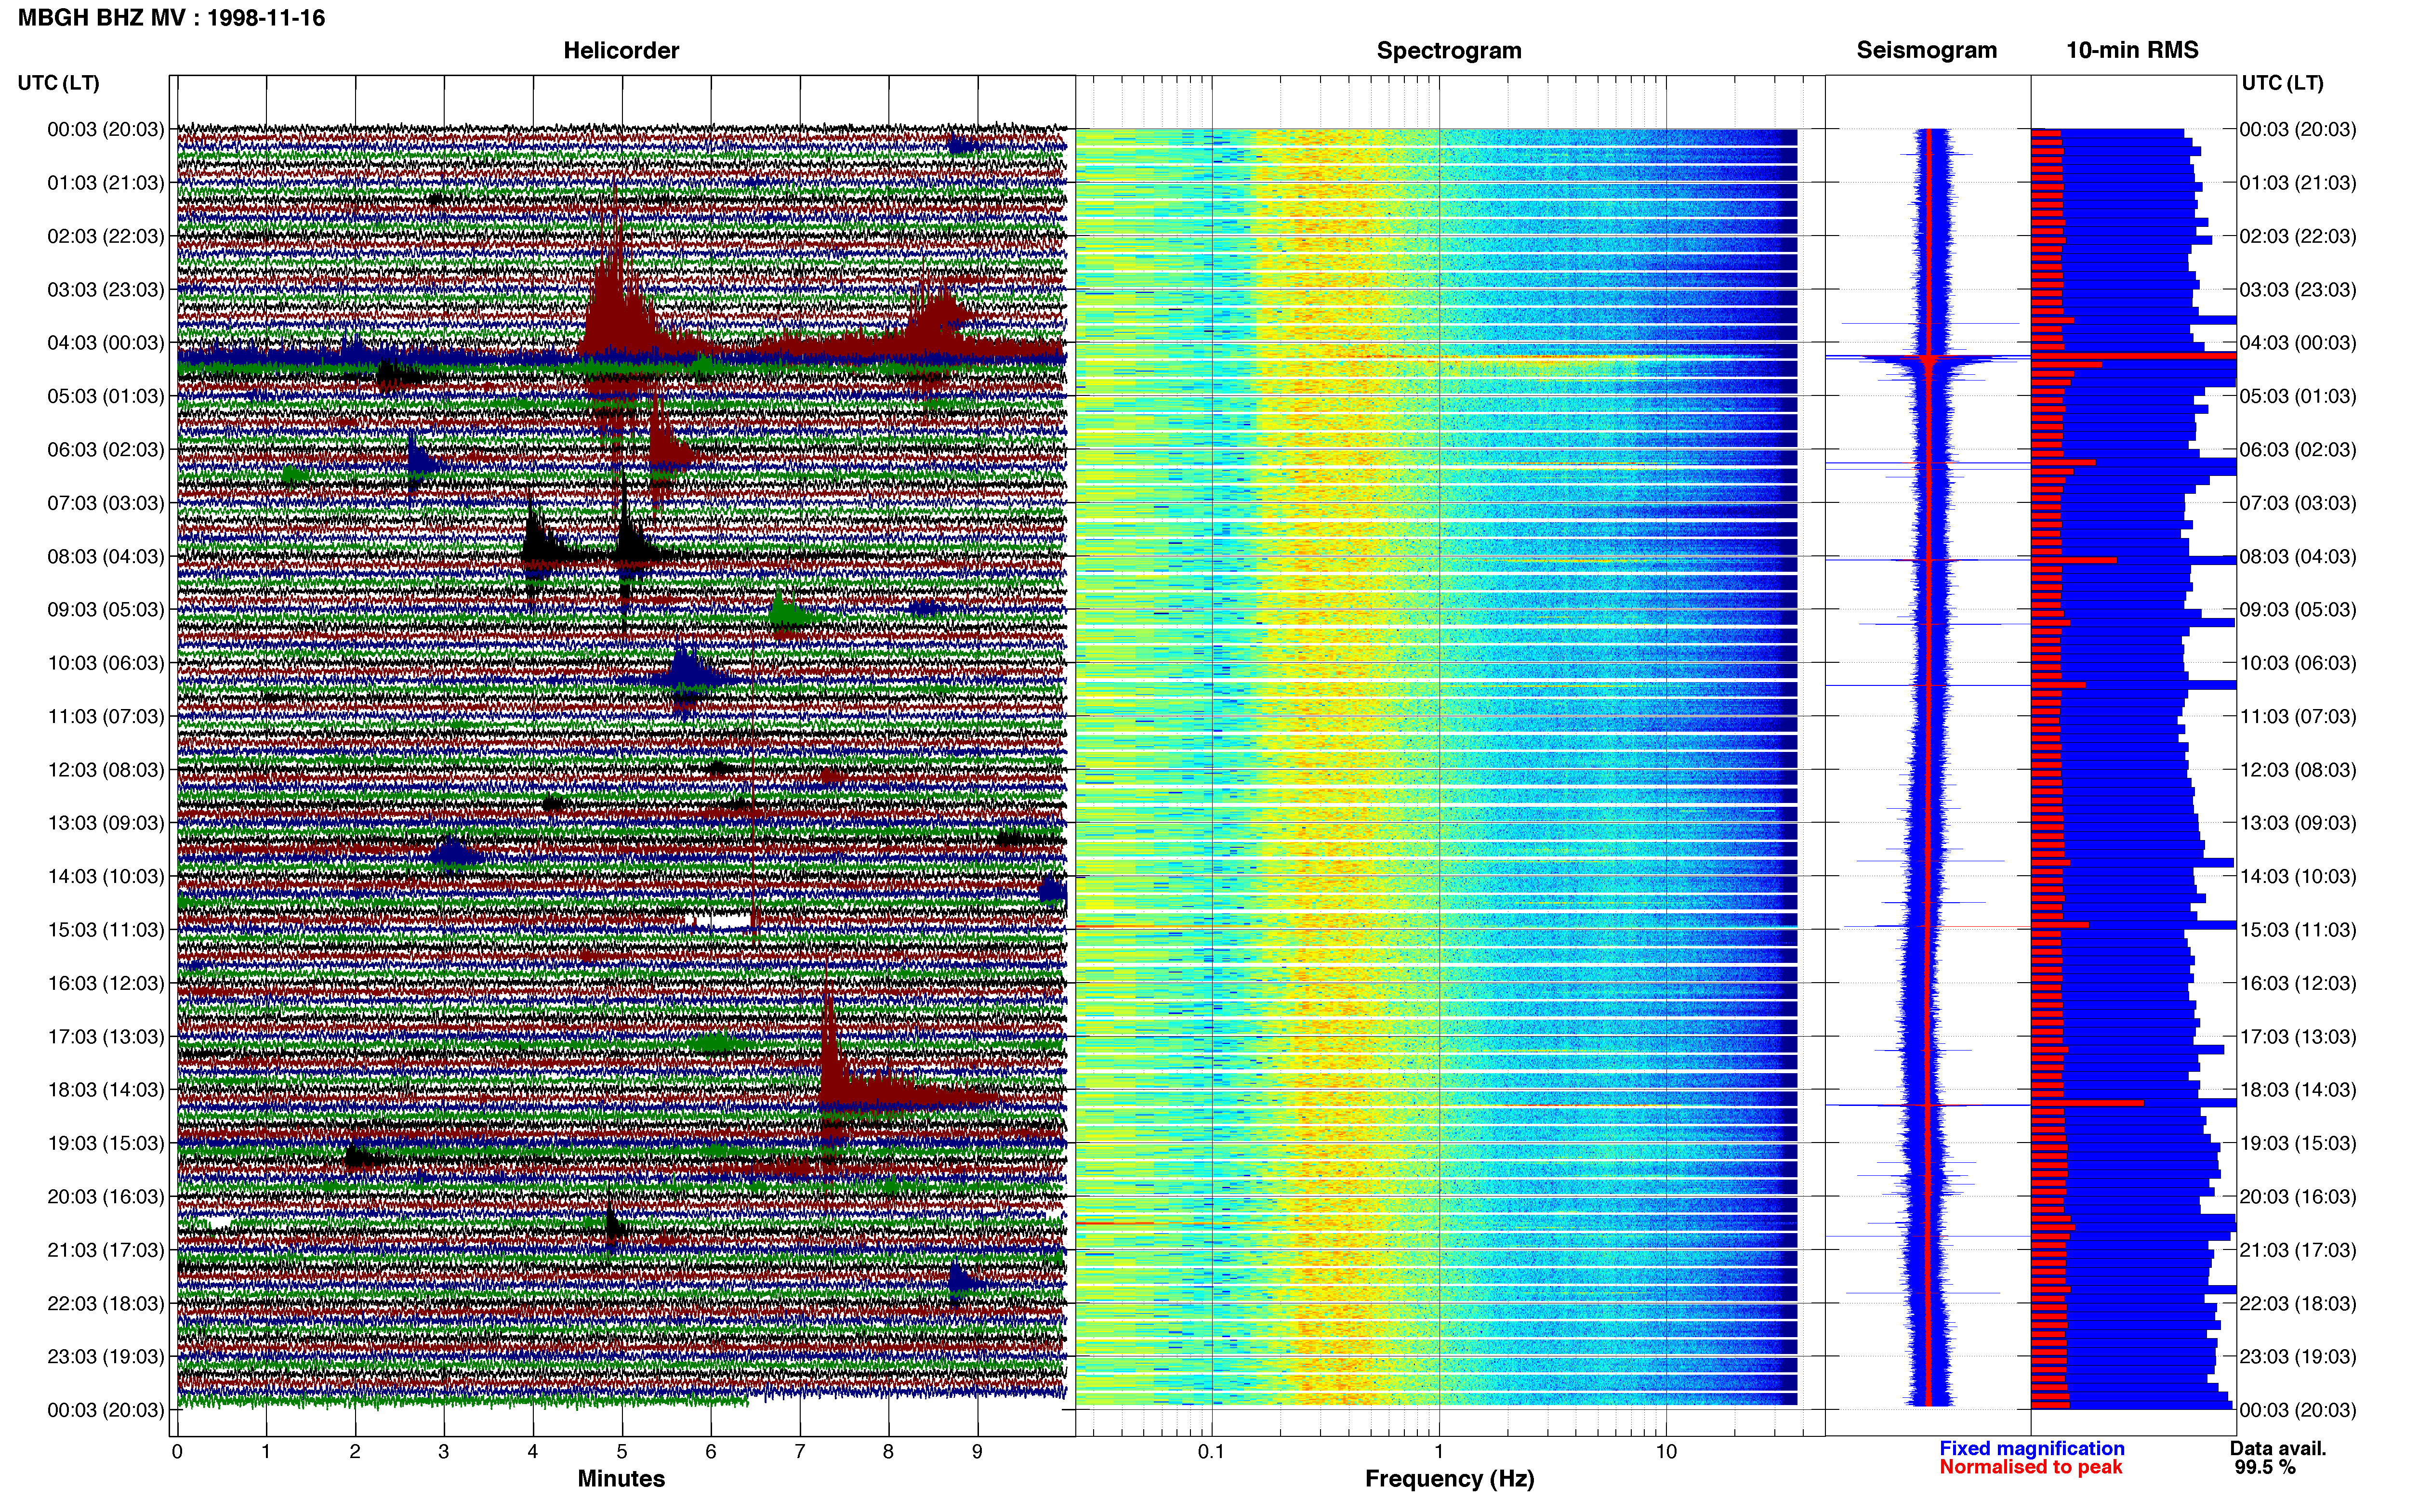Click right time label '06:03 (02:03)'
Screen dimensions: 2418x1512
click(x=2298, y=450)
